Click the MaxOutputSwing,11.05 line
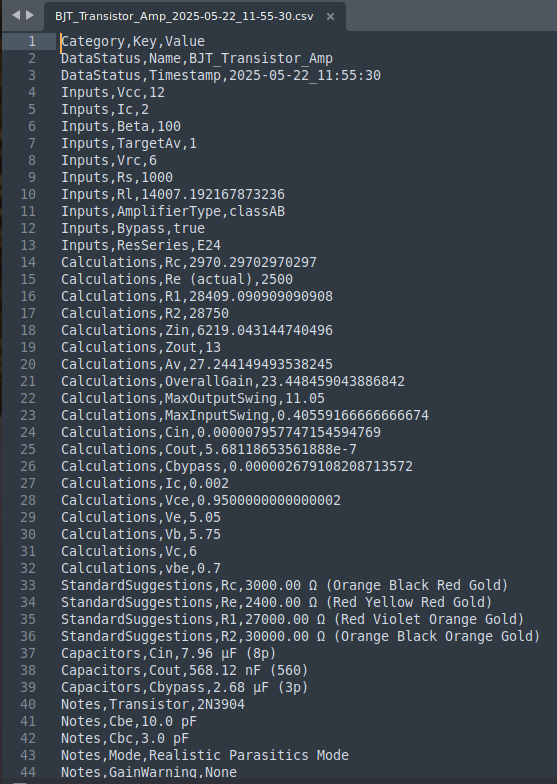Image resolution: width=557 pixels, height=784 pixels. point(192,398)
